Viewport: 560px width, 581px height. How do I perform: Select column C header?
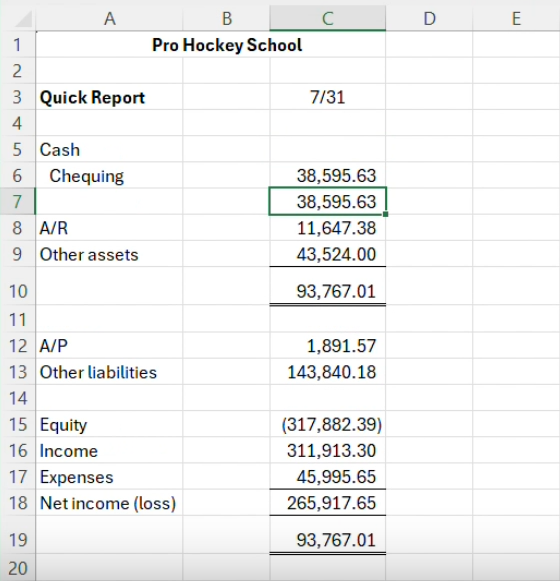[x=328, y=18]
